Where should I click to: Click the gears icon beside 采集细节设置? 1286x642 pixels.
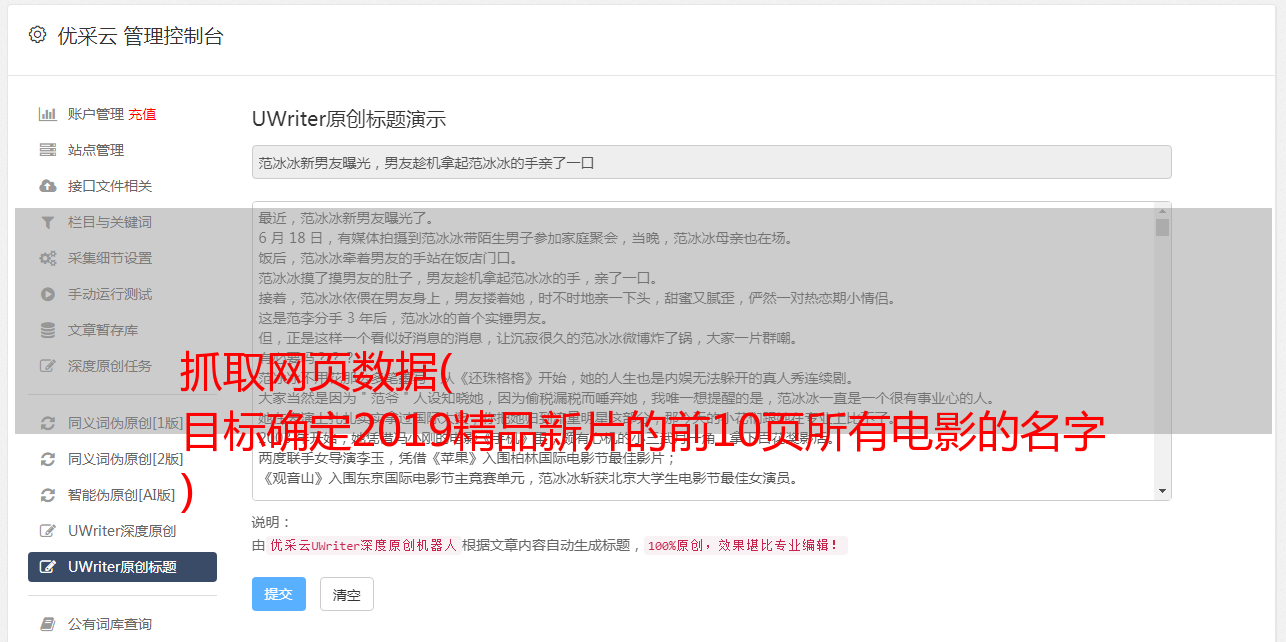tap(47, 258)
